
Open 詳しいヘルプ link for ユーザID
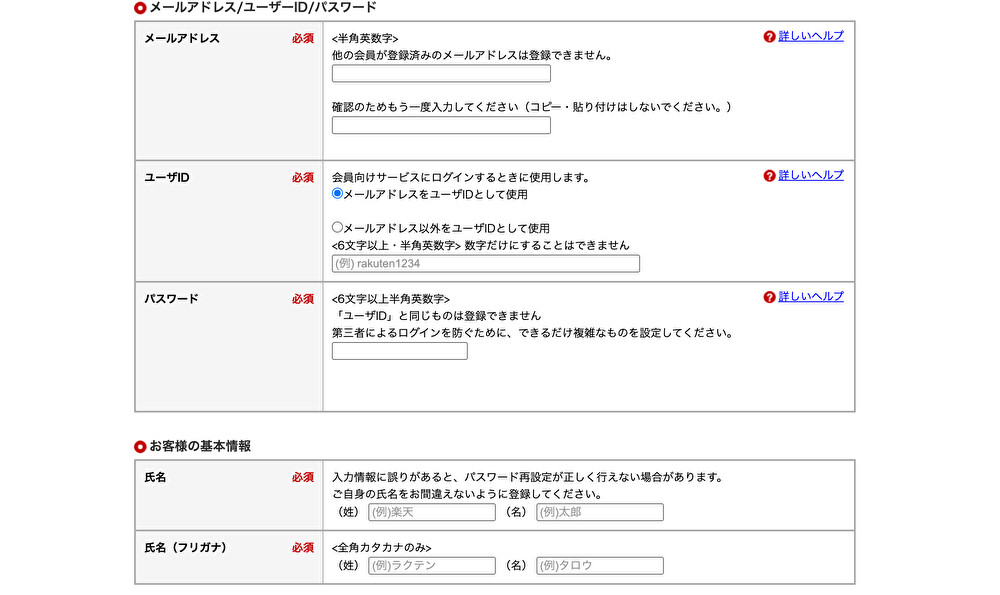[811, 175]
